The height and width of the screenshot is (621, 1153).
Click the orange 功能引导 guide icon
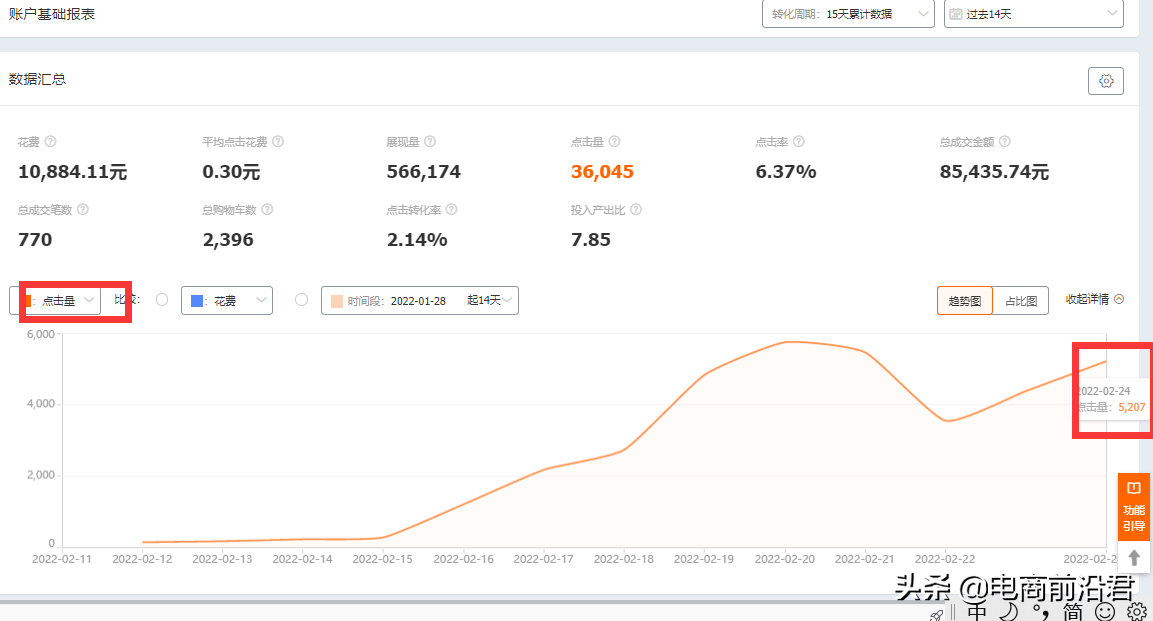(1133, 507)
